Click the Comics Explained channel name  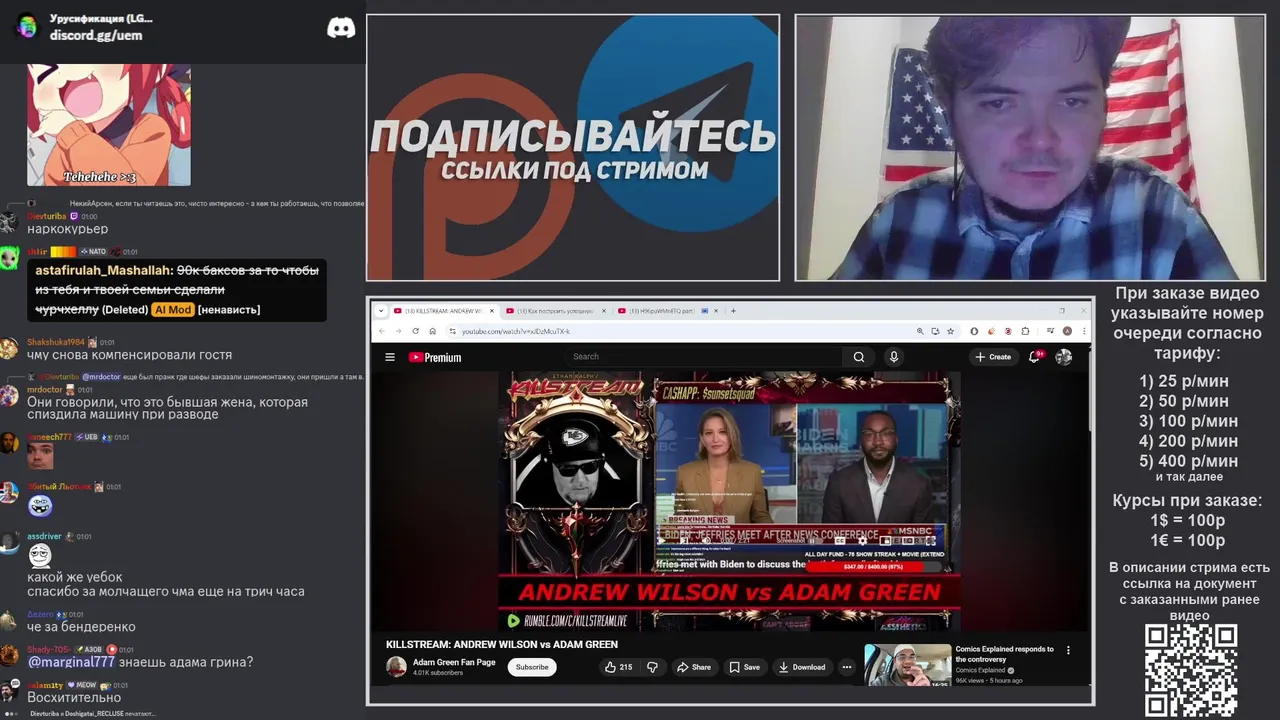click(x=980, y=670)
